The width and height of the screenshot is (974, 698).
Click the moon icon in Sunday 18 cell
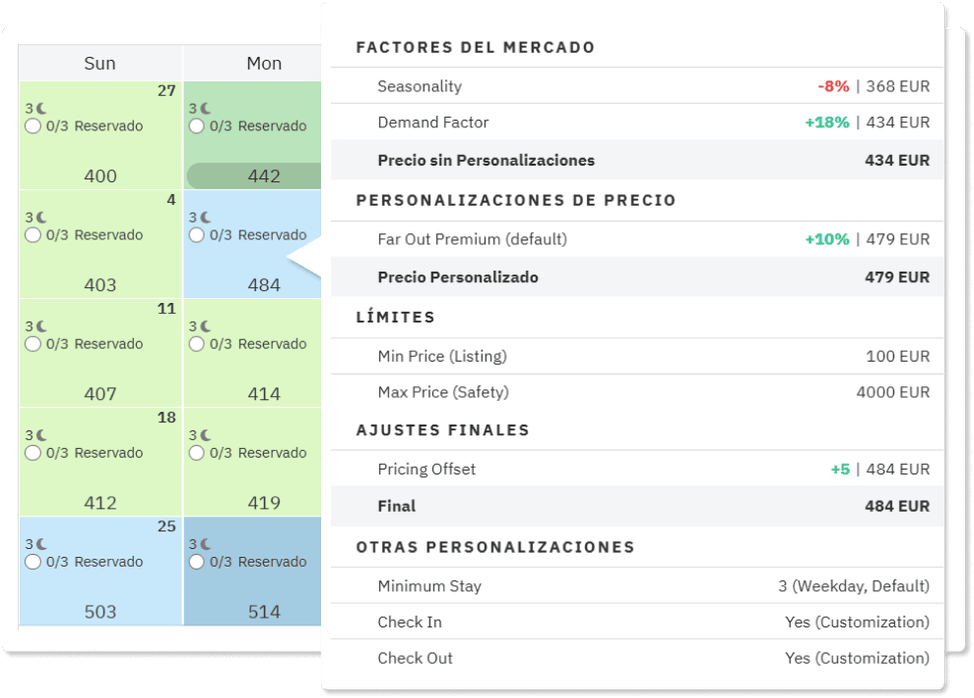[x=42, y=435]
